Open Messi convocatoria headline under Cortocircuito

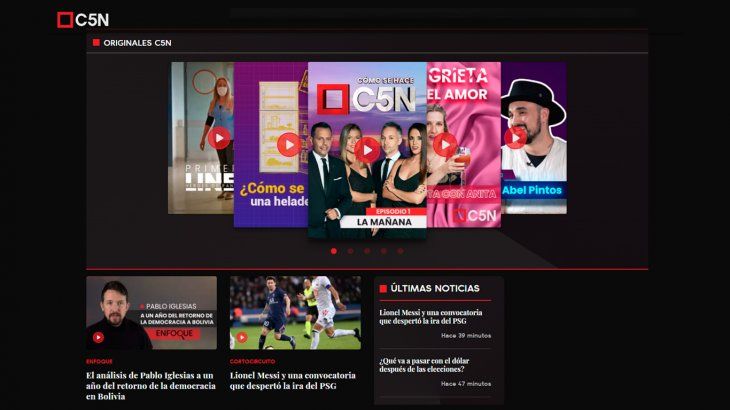(x=293, y=381)
